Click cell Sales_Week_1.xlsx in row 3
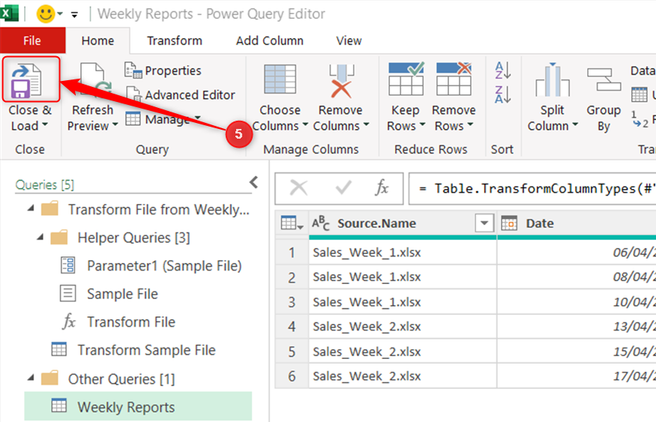Viewport: 656px width, 422px height. [402, 302]
